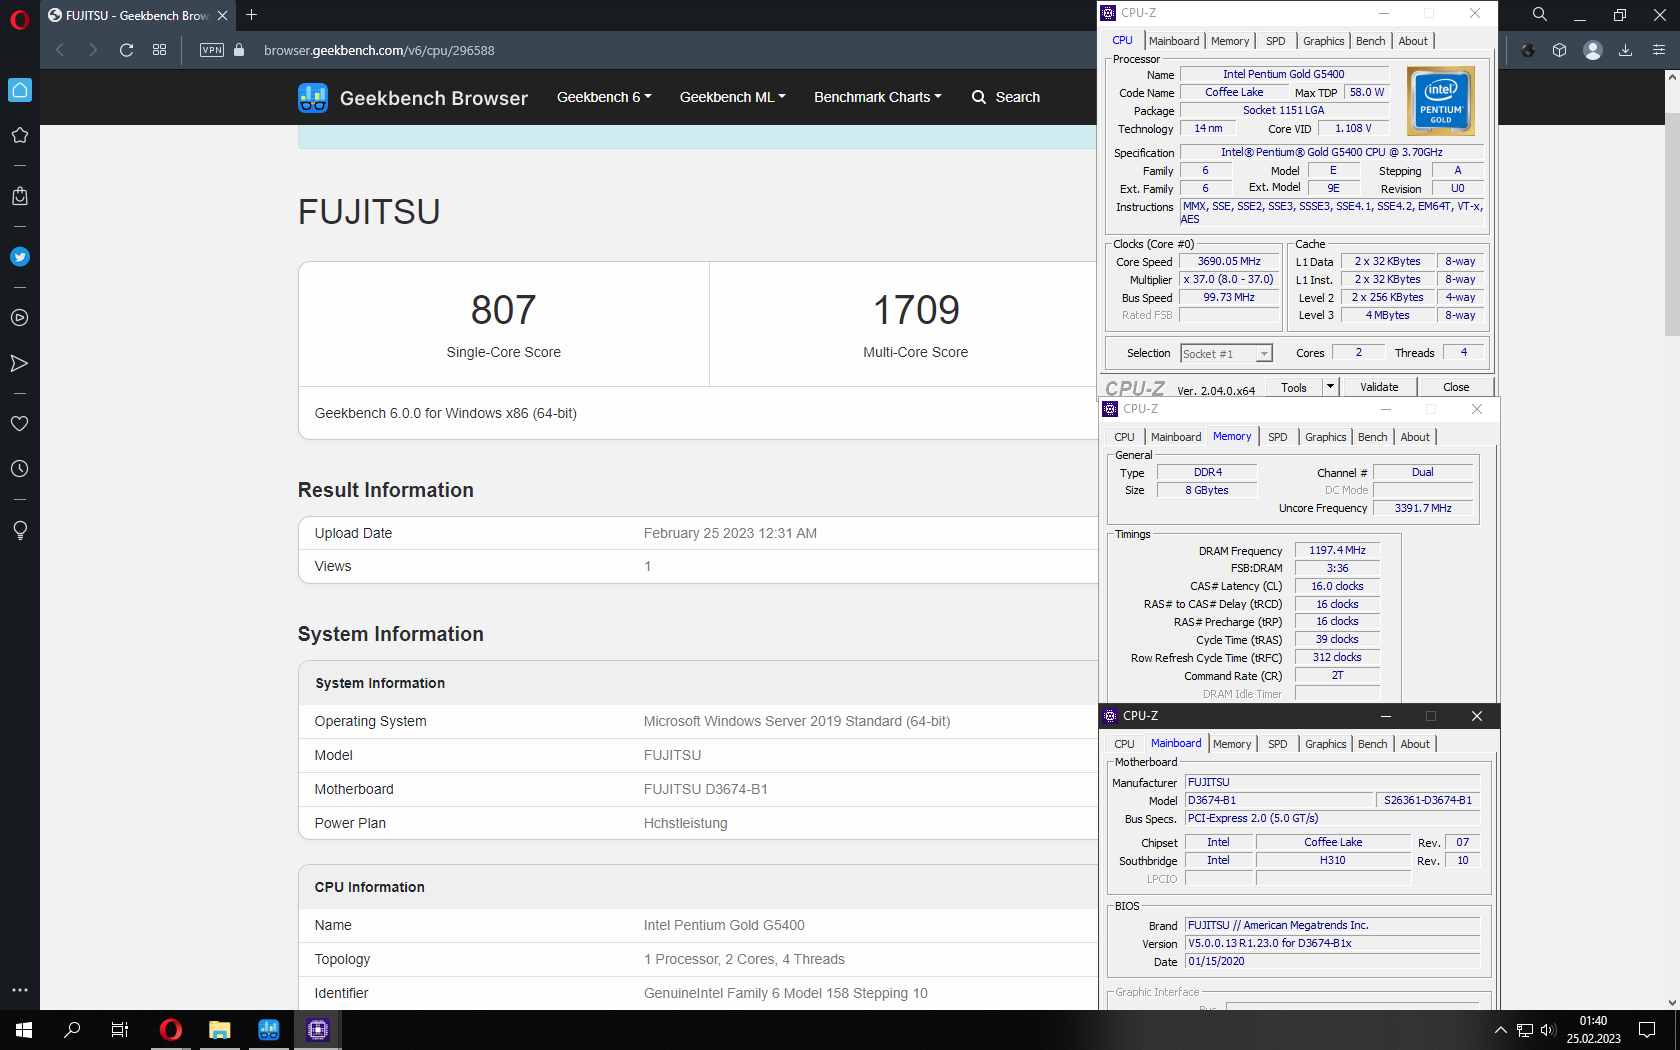Select SPD tab in bottom CPU-Z mainboard window
Screen dimensions: 1680x1050
pyautogui.click(x=1277, y=744)
